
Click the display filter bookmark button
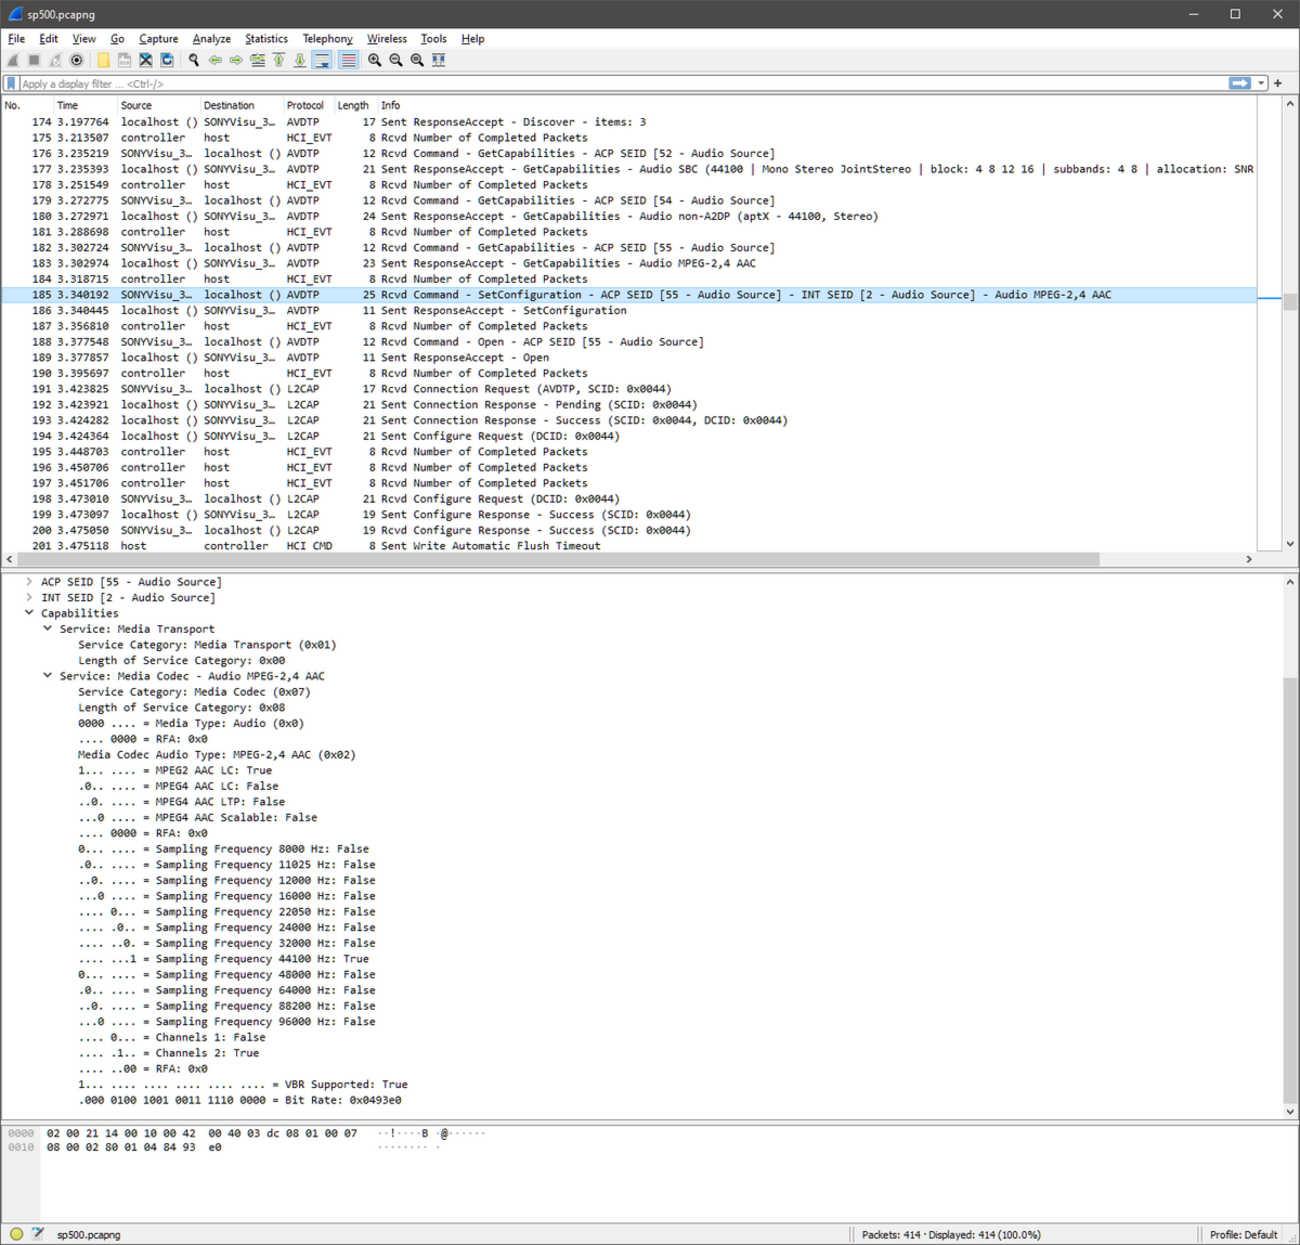click(x=11, y=84)
